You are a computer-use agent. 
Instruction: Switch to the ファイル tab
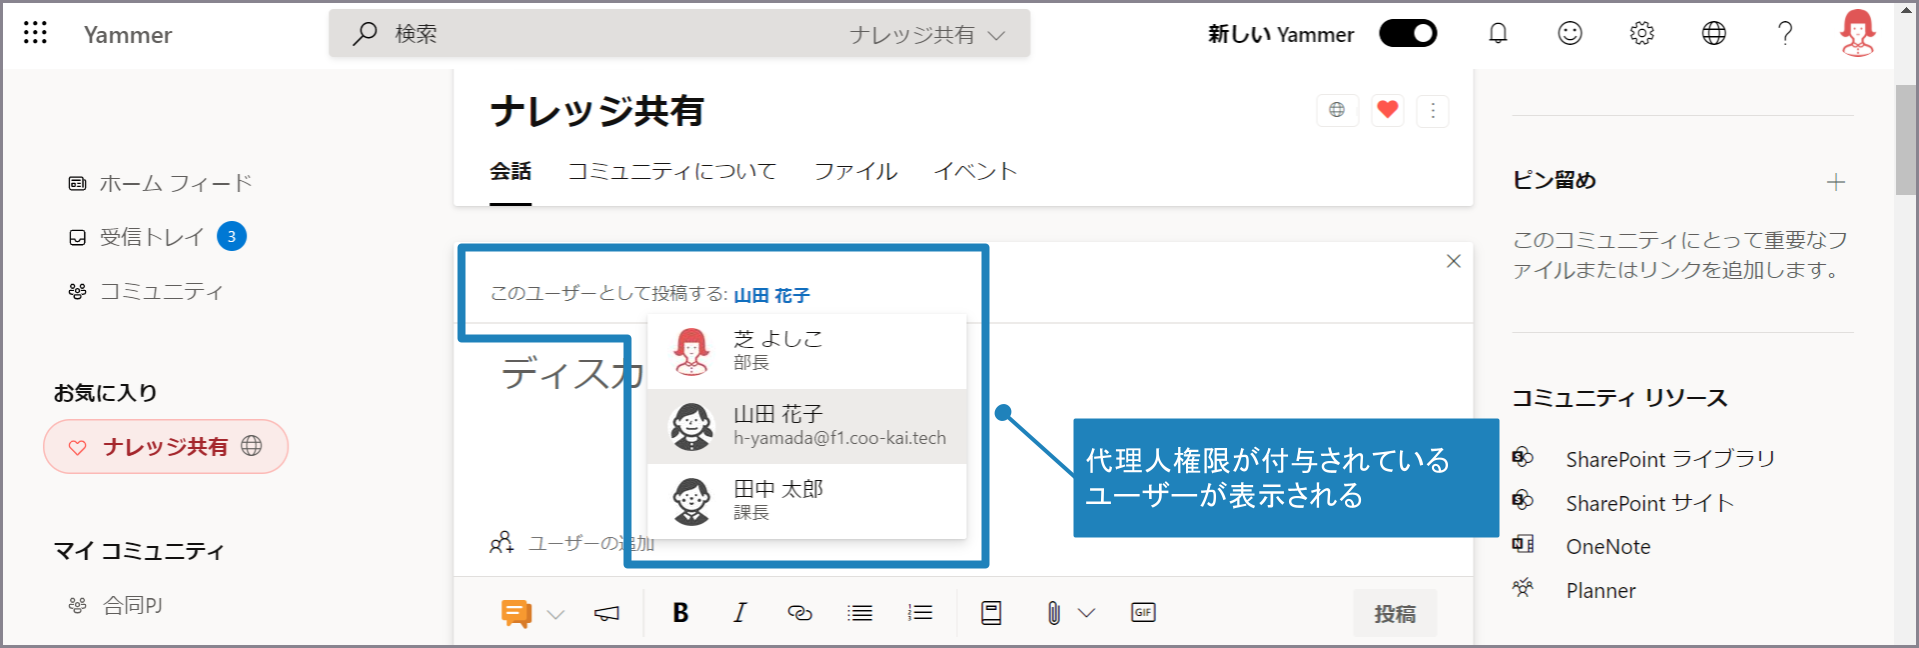pos(856,171)
